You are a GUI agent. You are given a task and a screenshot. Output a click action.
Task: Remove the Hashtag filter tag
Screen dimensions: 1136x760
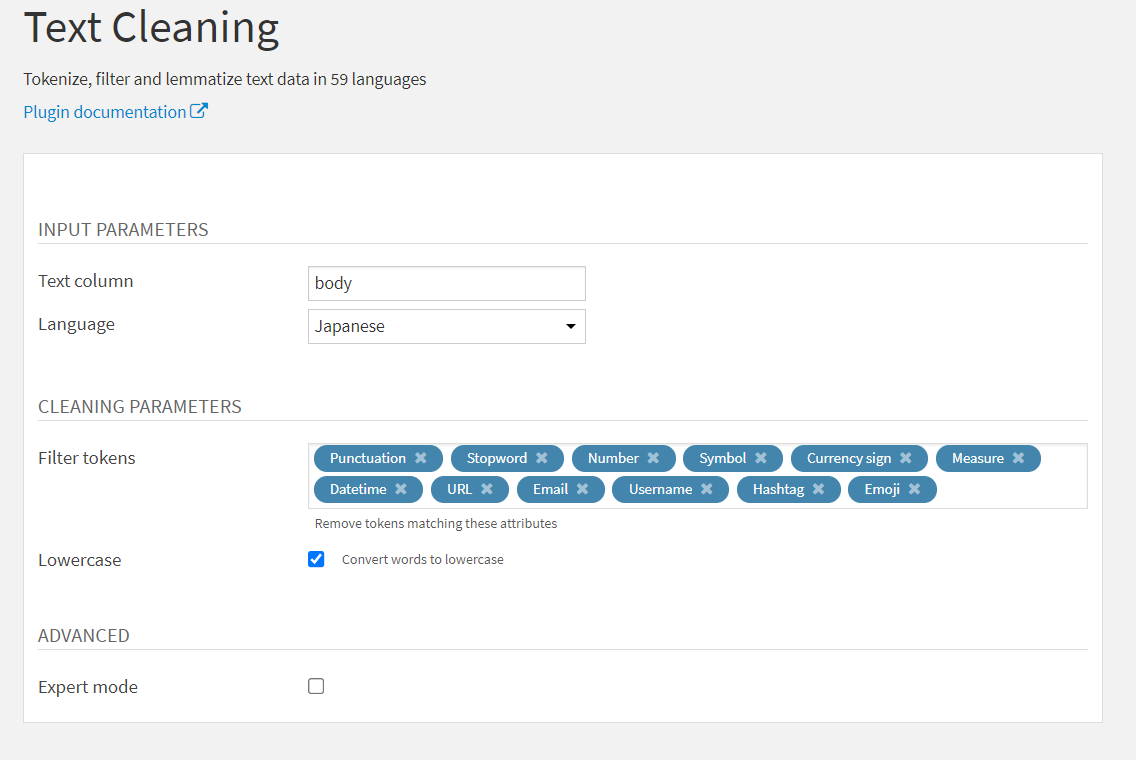(x=819, y=489)
